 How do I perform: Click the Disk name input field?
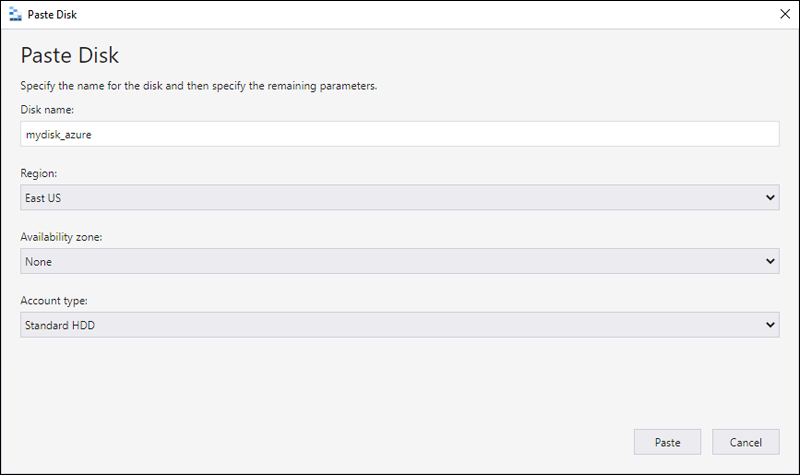click(x=400, y=134)
